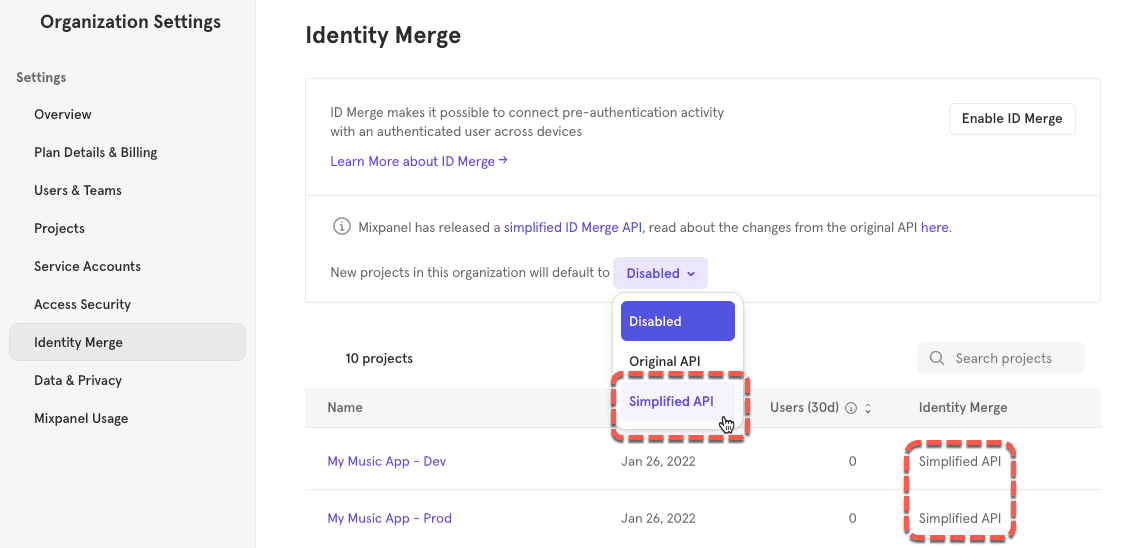Open Users & Teams settings
This screenshot has width=1125, height=548.
pos(78,190)
